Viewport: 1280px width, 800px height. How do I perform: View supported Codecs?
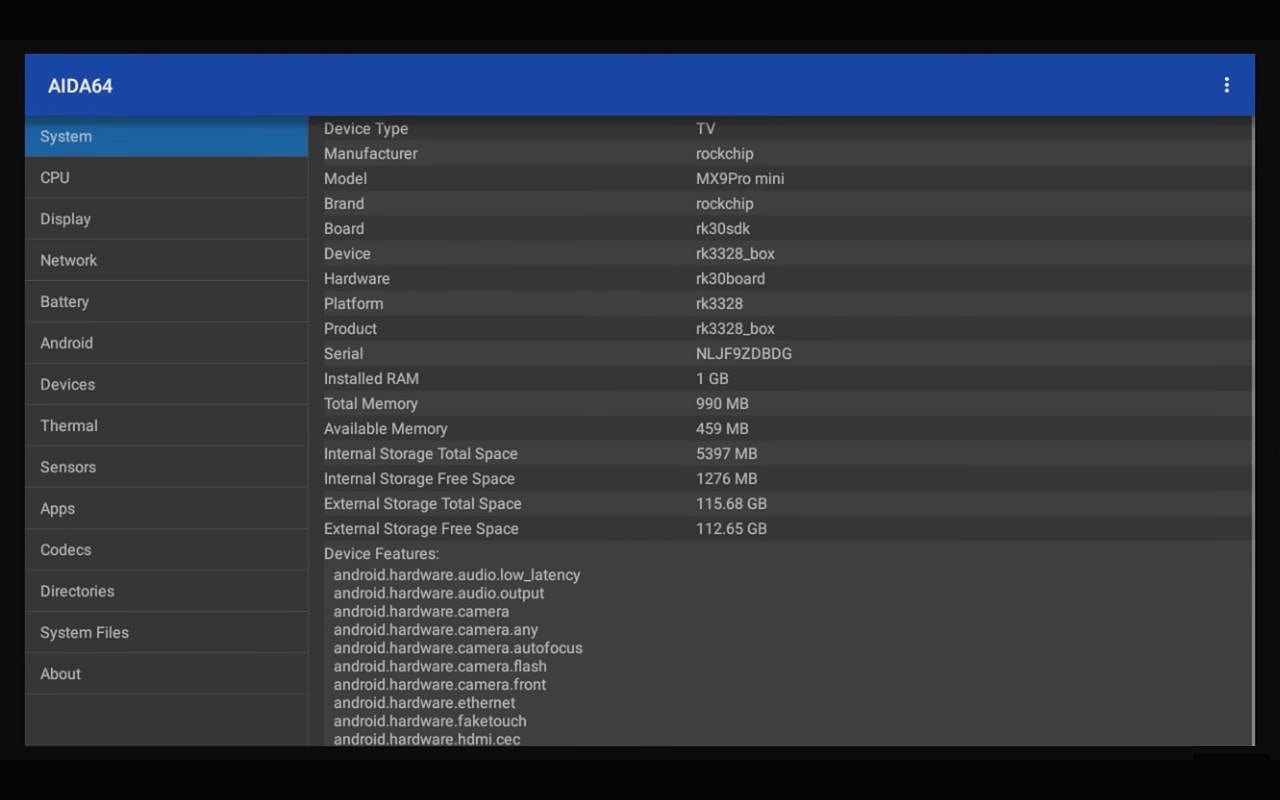tap(166, 550)
